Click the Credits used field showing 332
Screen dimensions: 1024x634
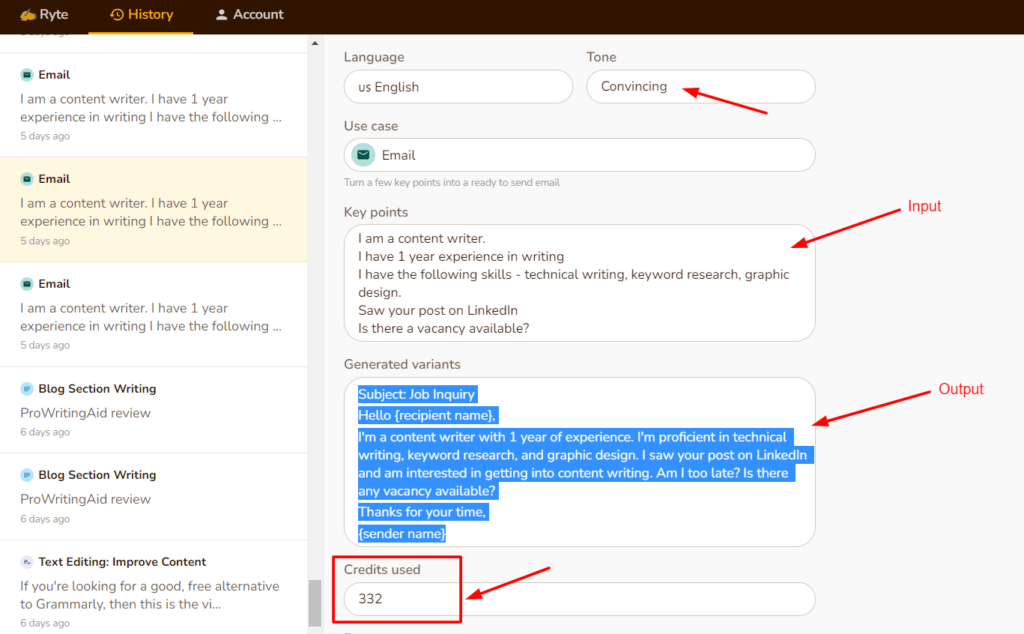(x=579, y=598)
